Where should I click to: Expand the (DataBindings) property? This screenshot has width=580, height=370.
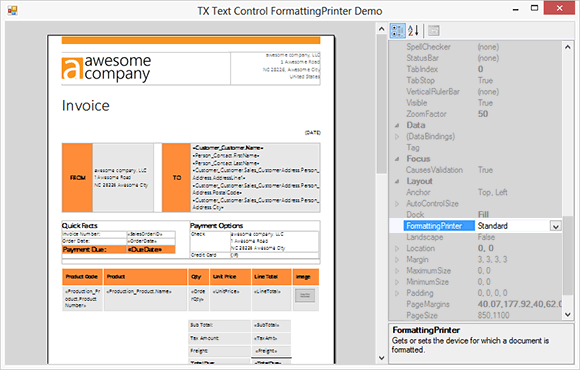[397, 137]
